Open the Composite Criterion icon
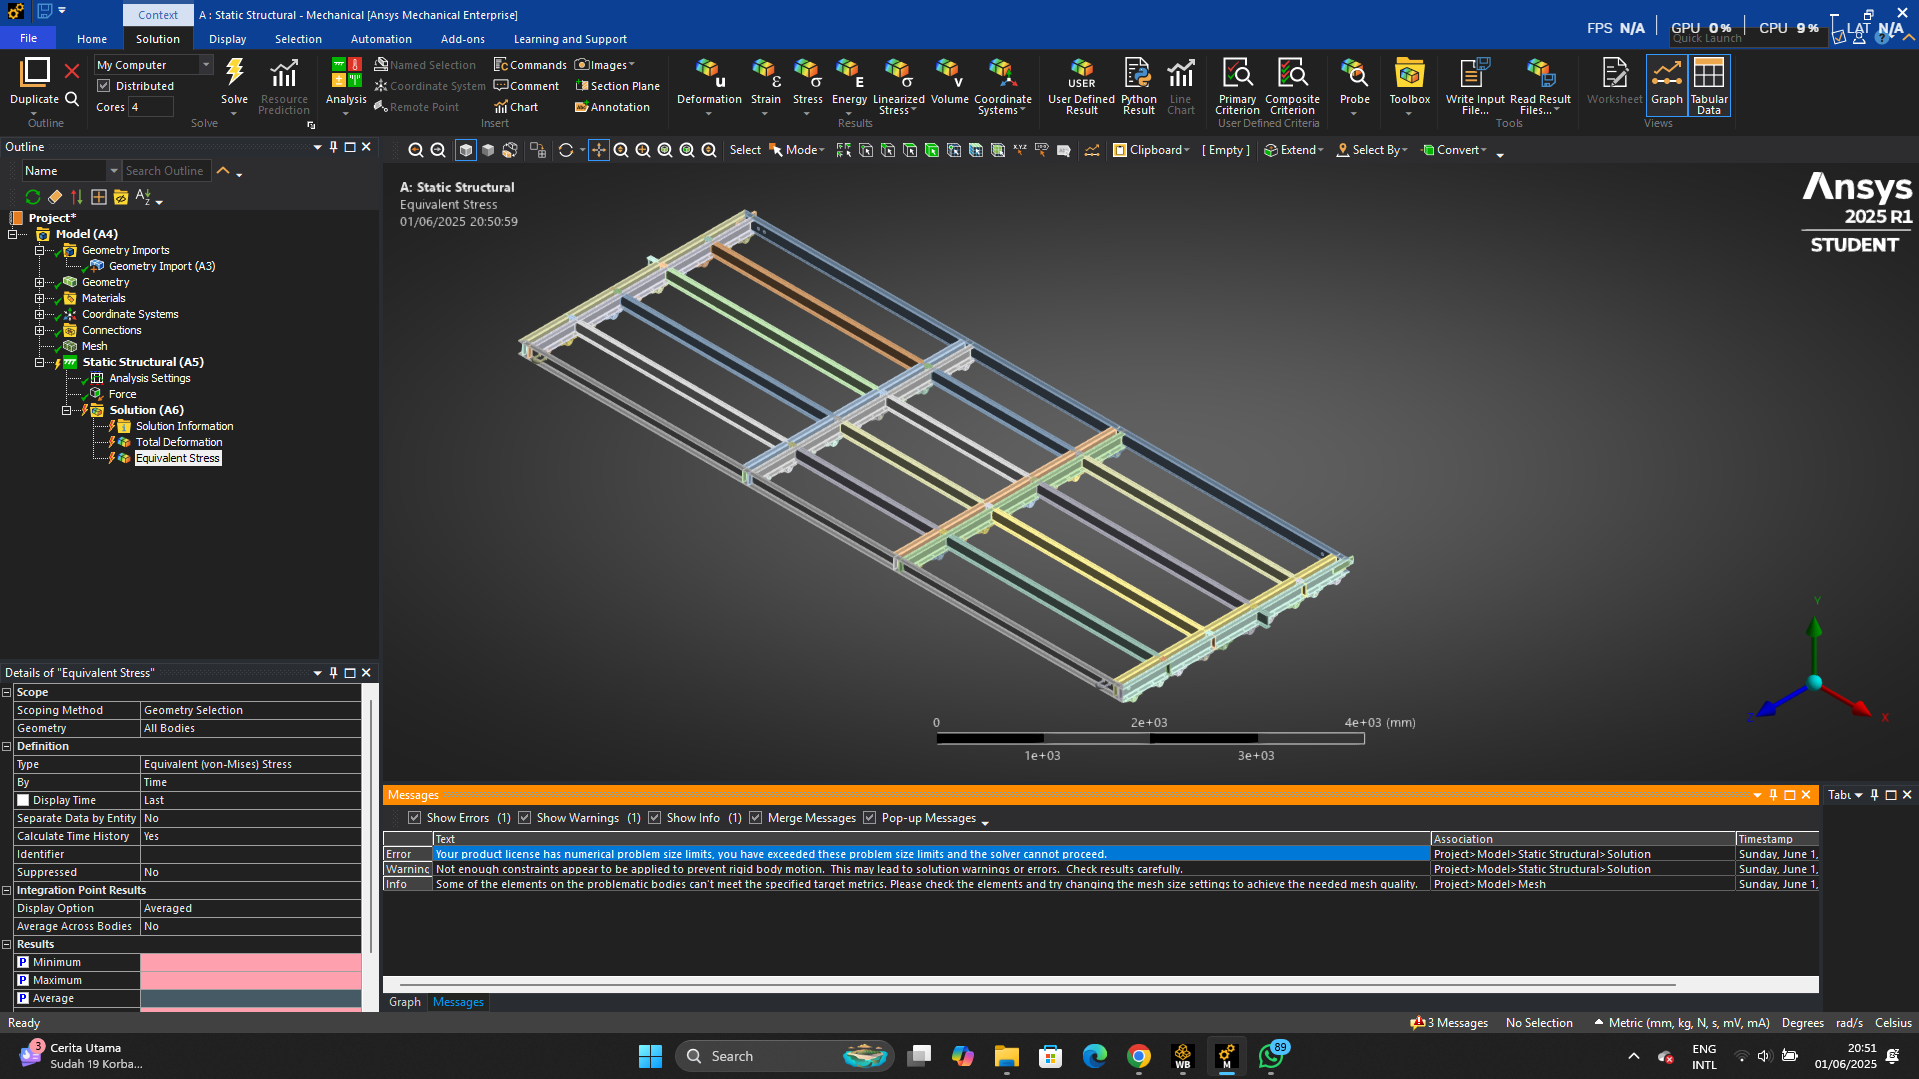Screen dimensions: 1919x1079 [1292, 73]
